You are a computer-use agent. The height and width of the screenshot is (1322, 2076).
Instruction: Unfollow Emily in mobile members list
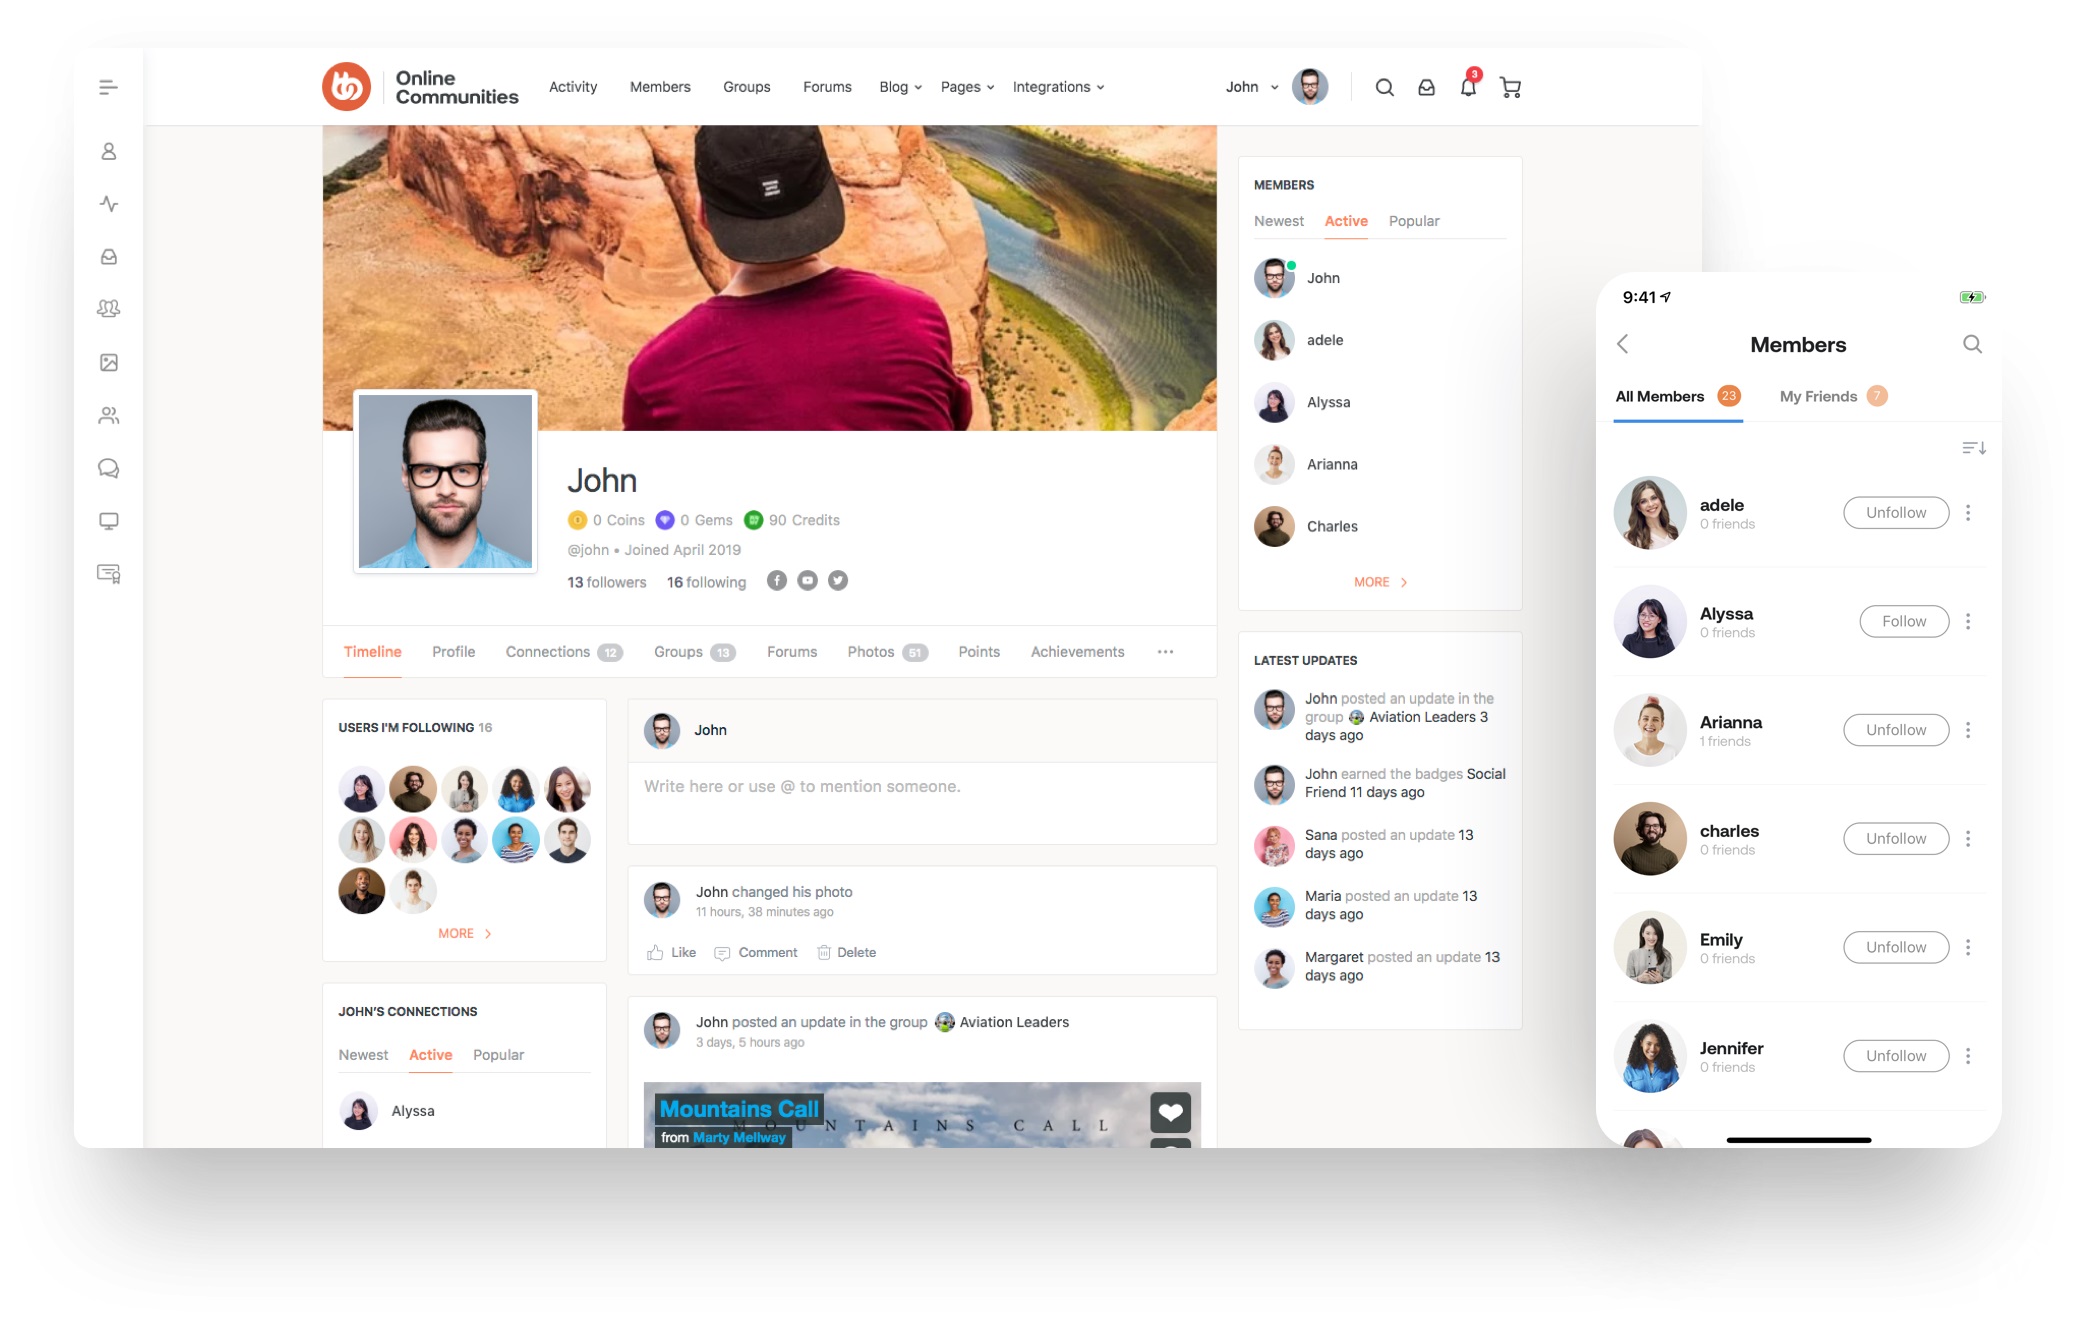tap(1895, 947)
